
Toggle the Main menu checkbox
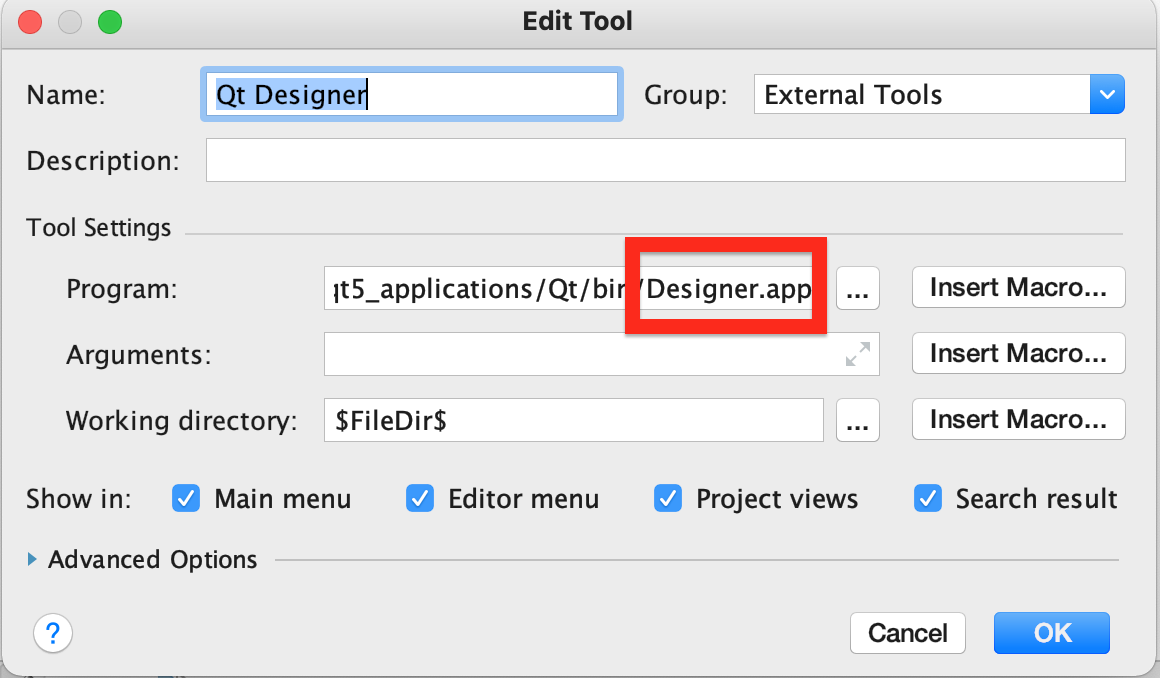(x=186, y=499)
